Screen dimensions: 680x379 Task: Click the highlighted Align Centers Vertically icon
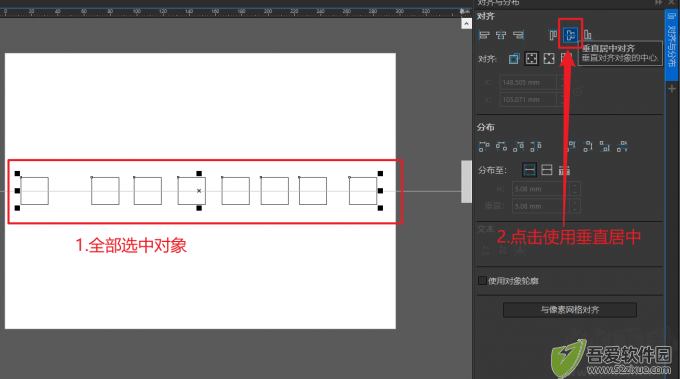[570, 35]
